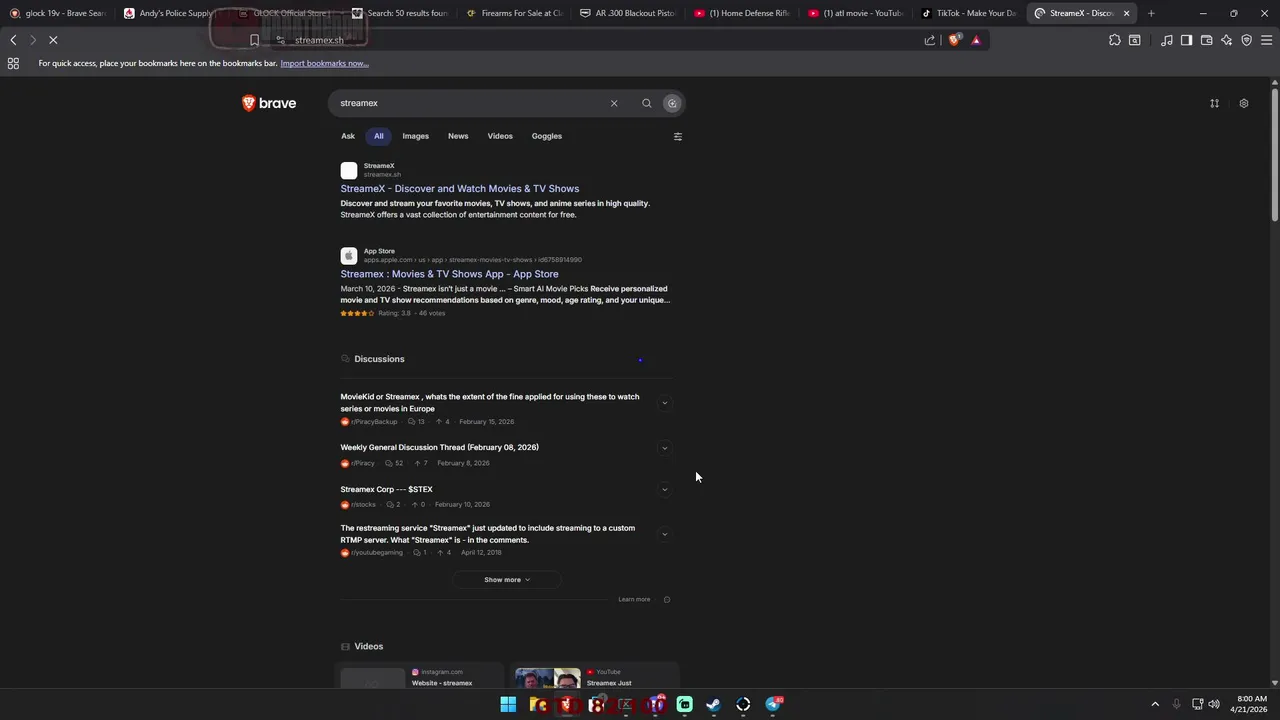Viewport: 1280px width, 720px height.
Task: Switch to the TikTok browser tab
Action: (968, 13)
